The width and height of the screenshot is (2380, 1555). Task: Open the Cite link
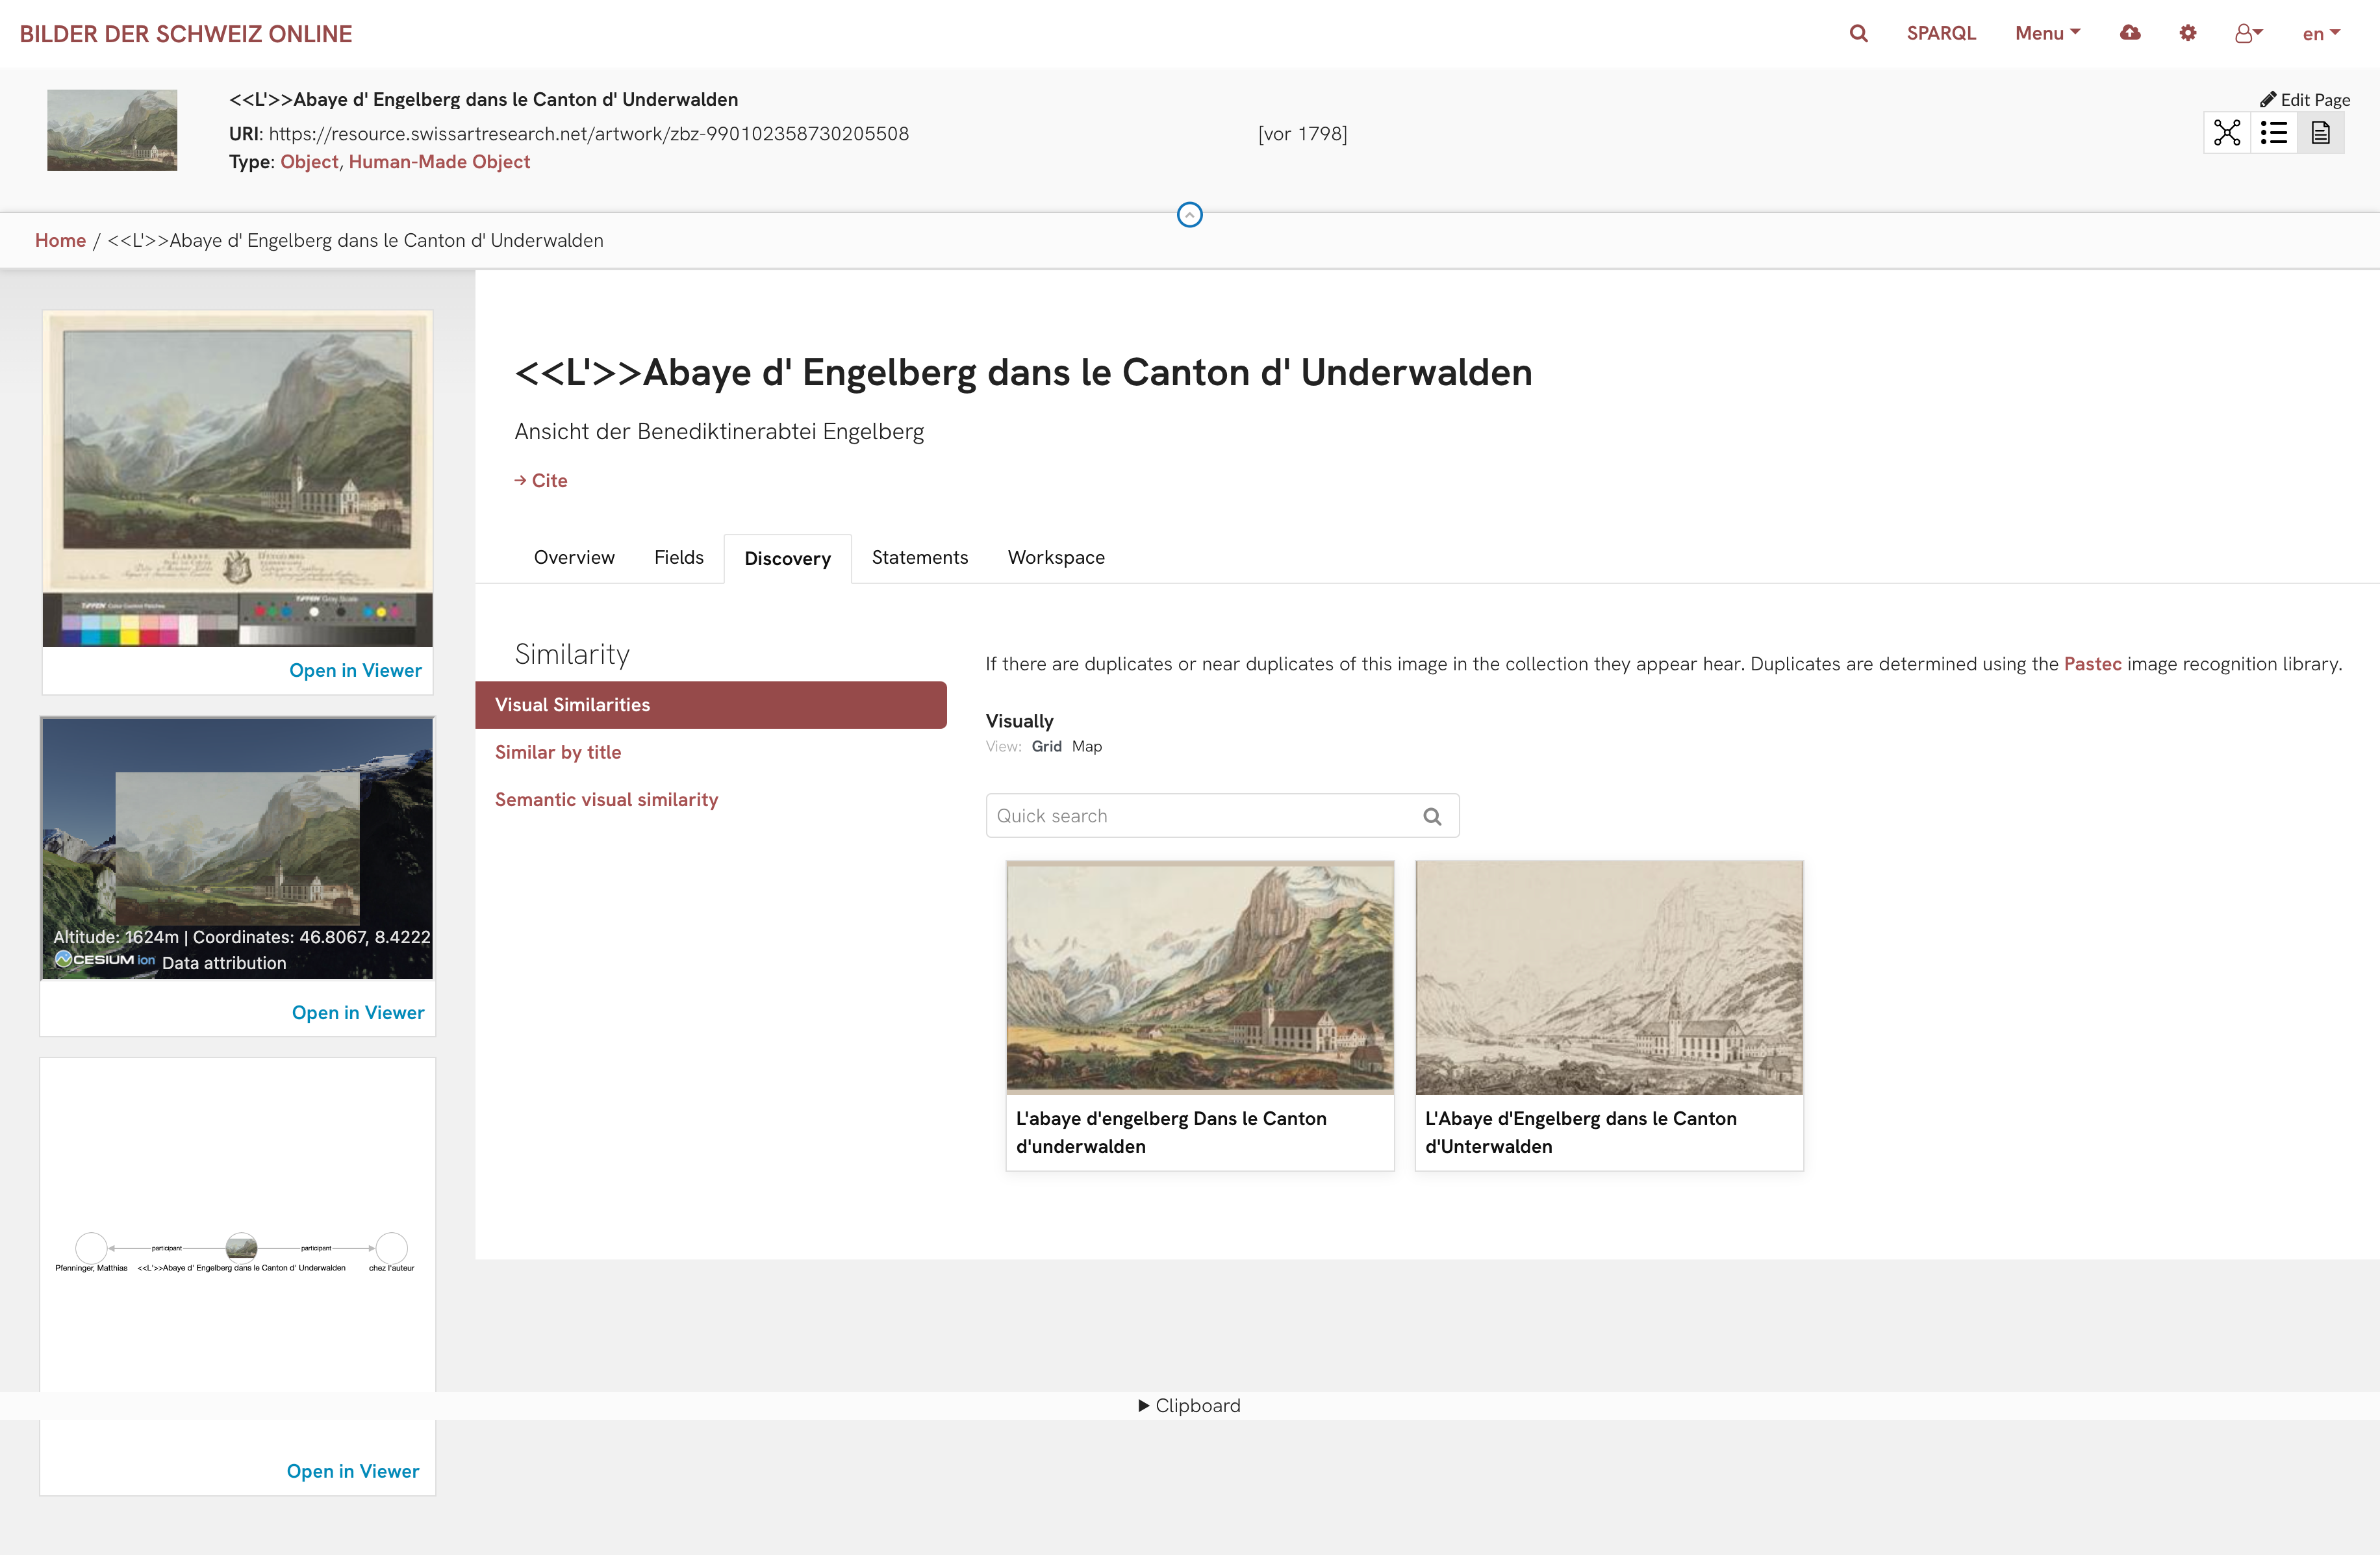point(541,481)
